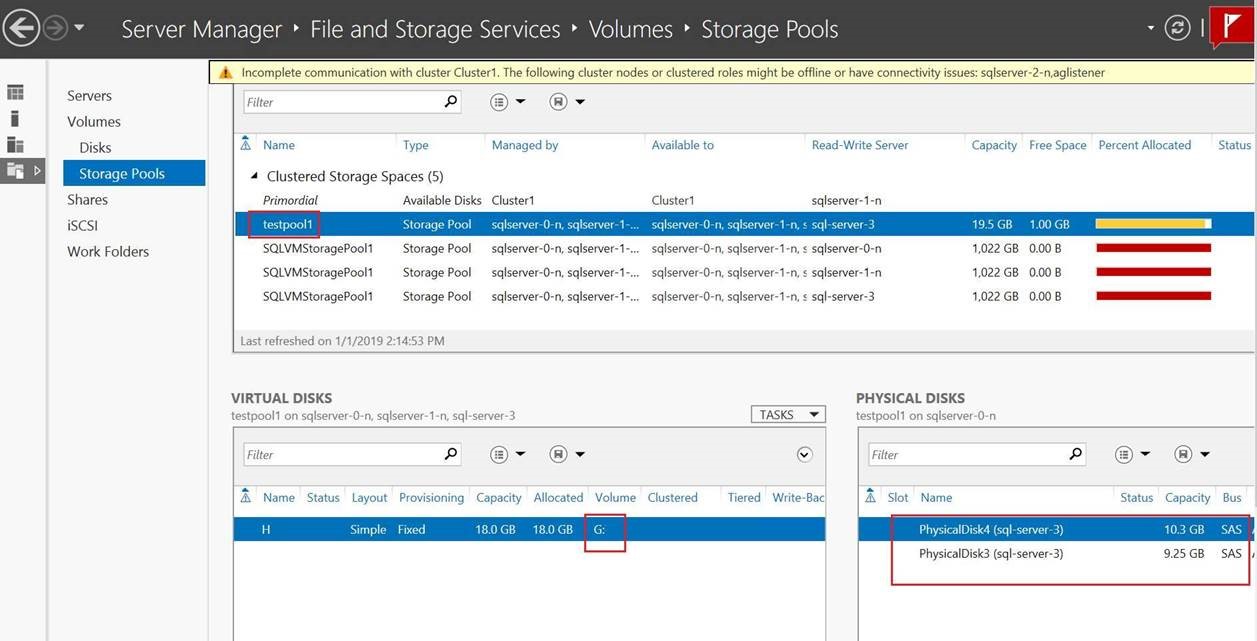Select Disks in the navigation pane
The width and height of the screenshot is (1257, 641).
tap(95, 147)
